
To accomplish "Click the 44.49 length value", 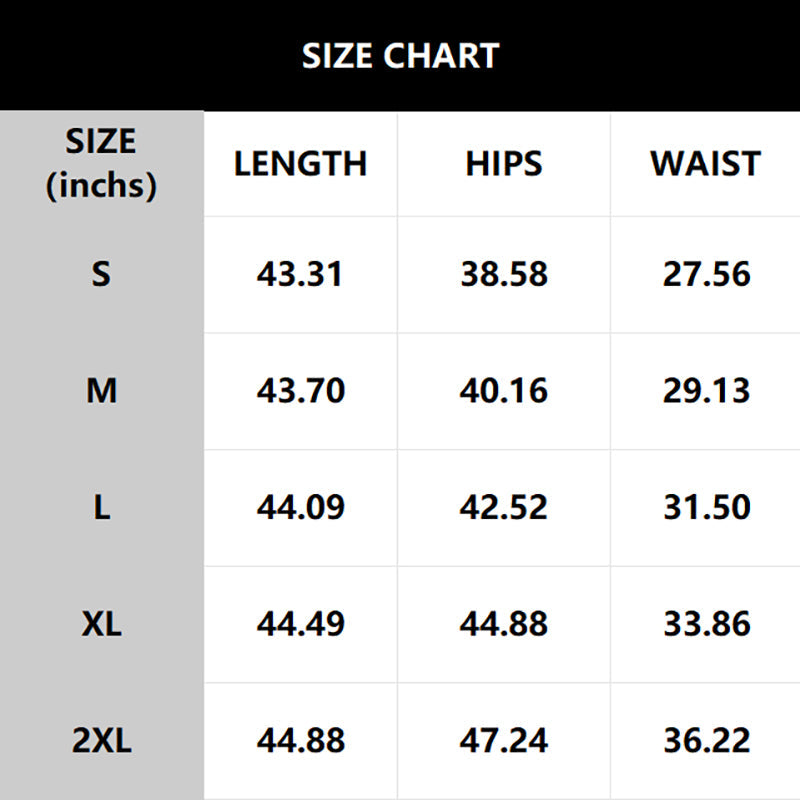I will tap(300, 624).
